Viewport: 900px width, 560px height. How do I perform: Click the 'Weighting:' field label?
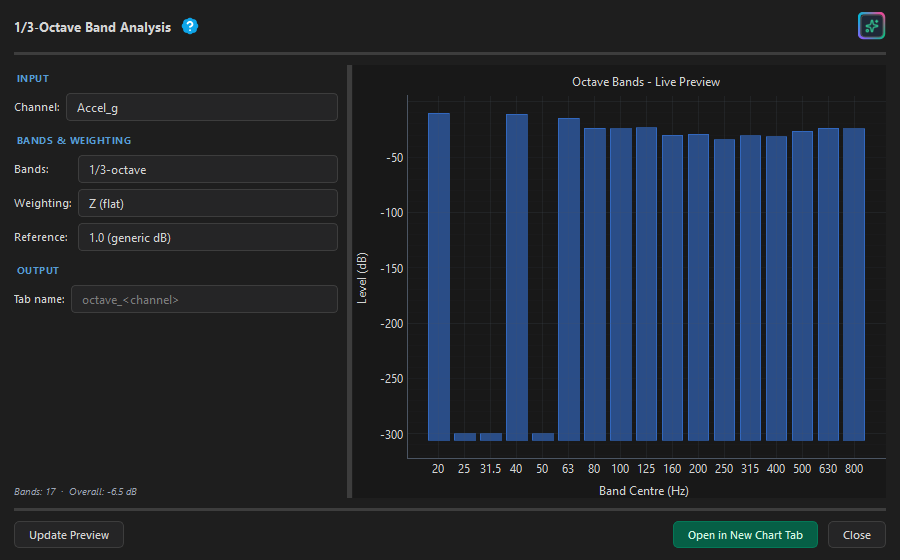42,203
